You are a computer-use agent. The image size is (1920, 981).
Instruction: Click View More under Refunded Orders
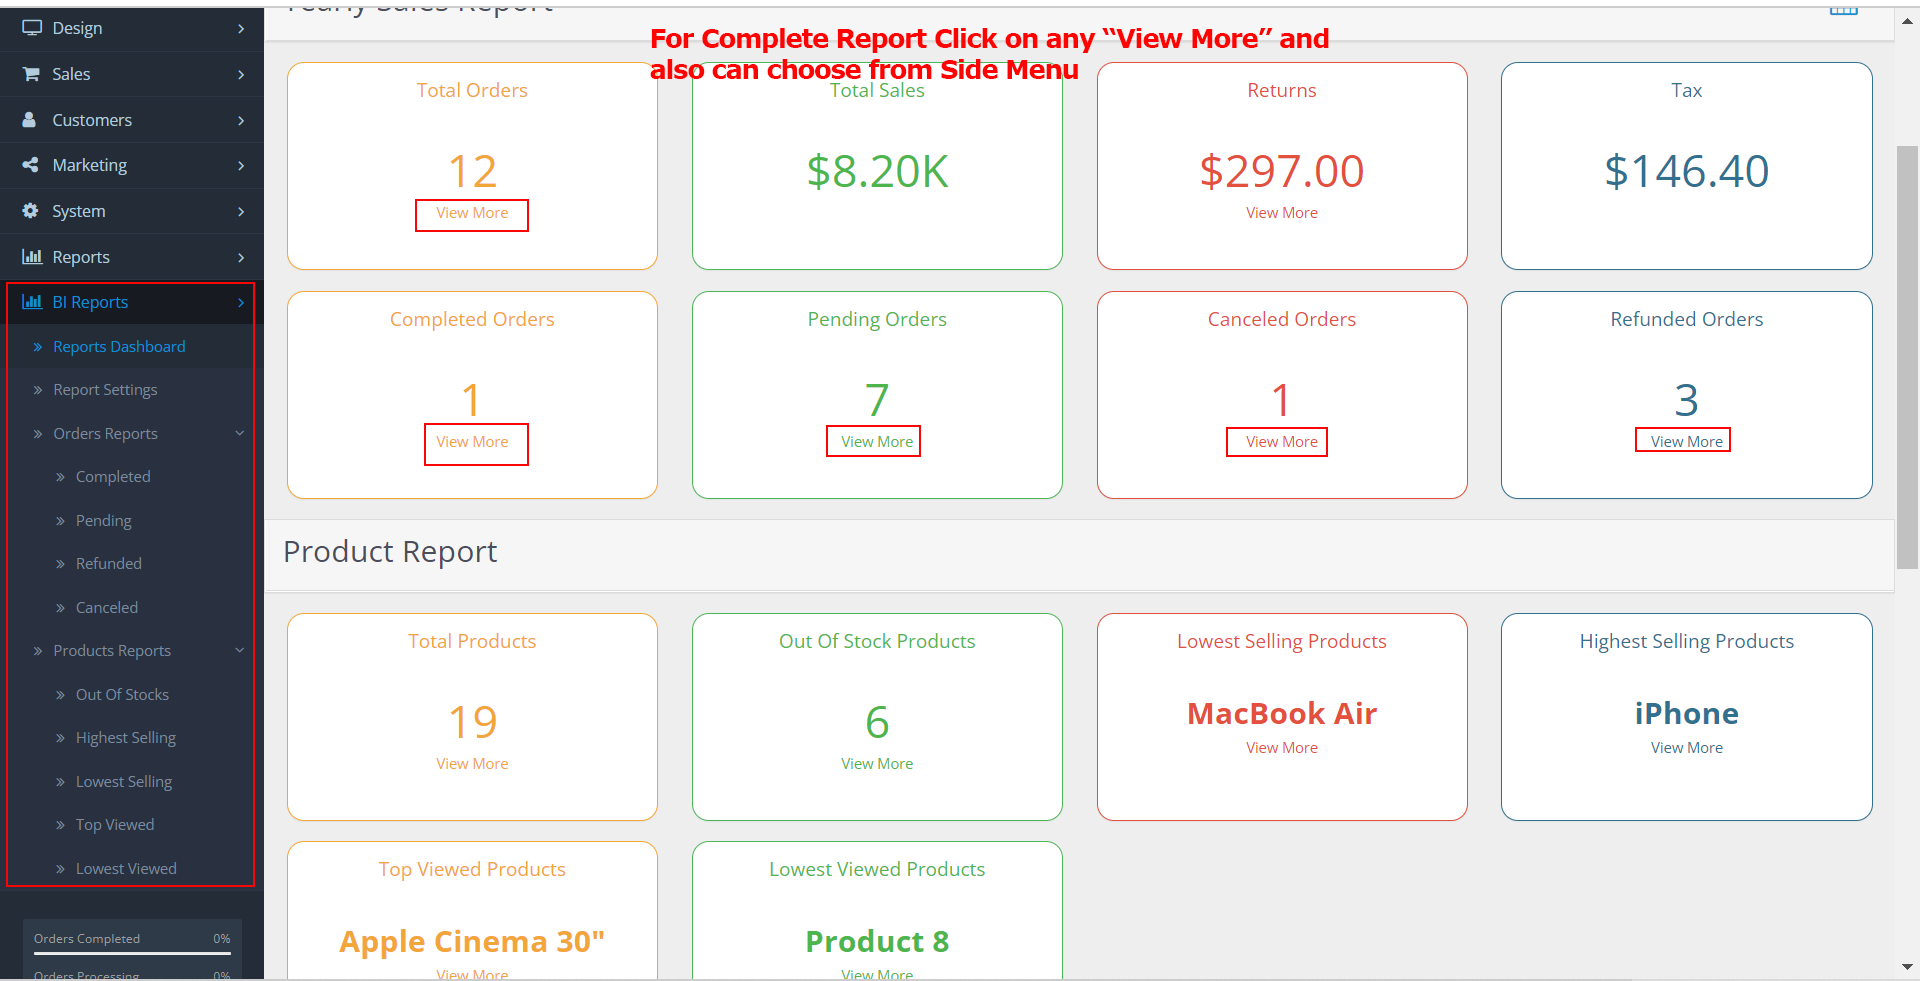point(1687,442)
